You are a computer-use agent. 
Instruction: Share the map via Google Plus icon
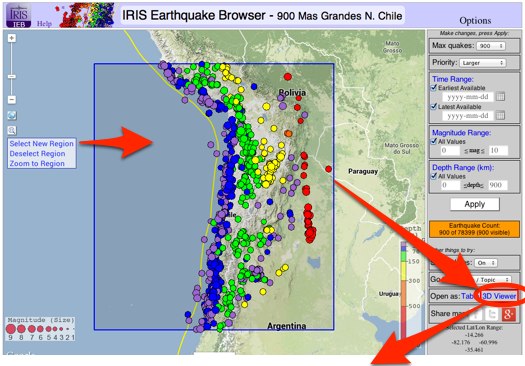coord(508,314)
